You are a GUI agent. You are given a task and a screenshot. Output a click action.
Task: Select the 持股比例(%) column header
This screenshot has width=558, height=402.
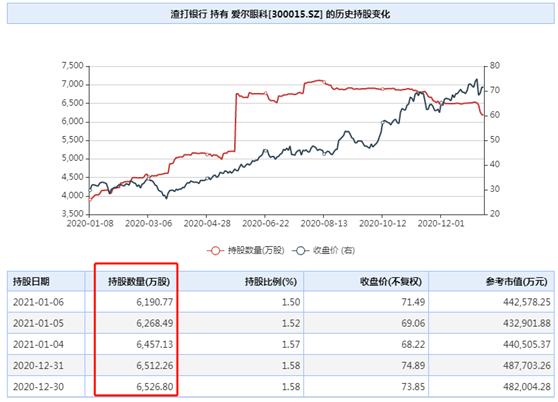(x=271, y=282)
